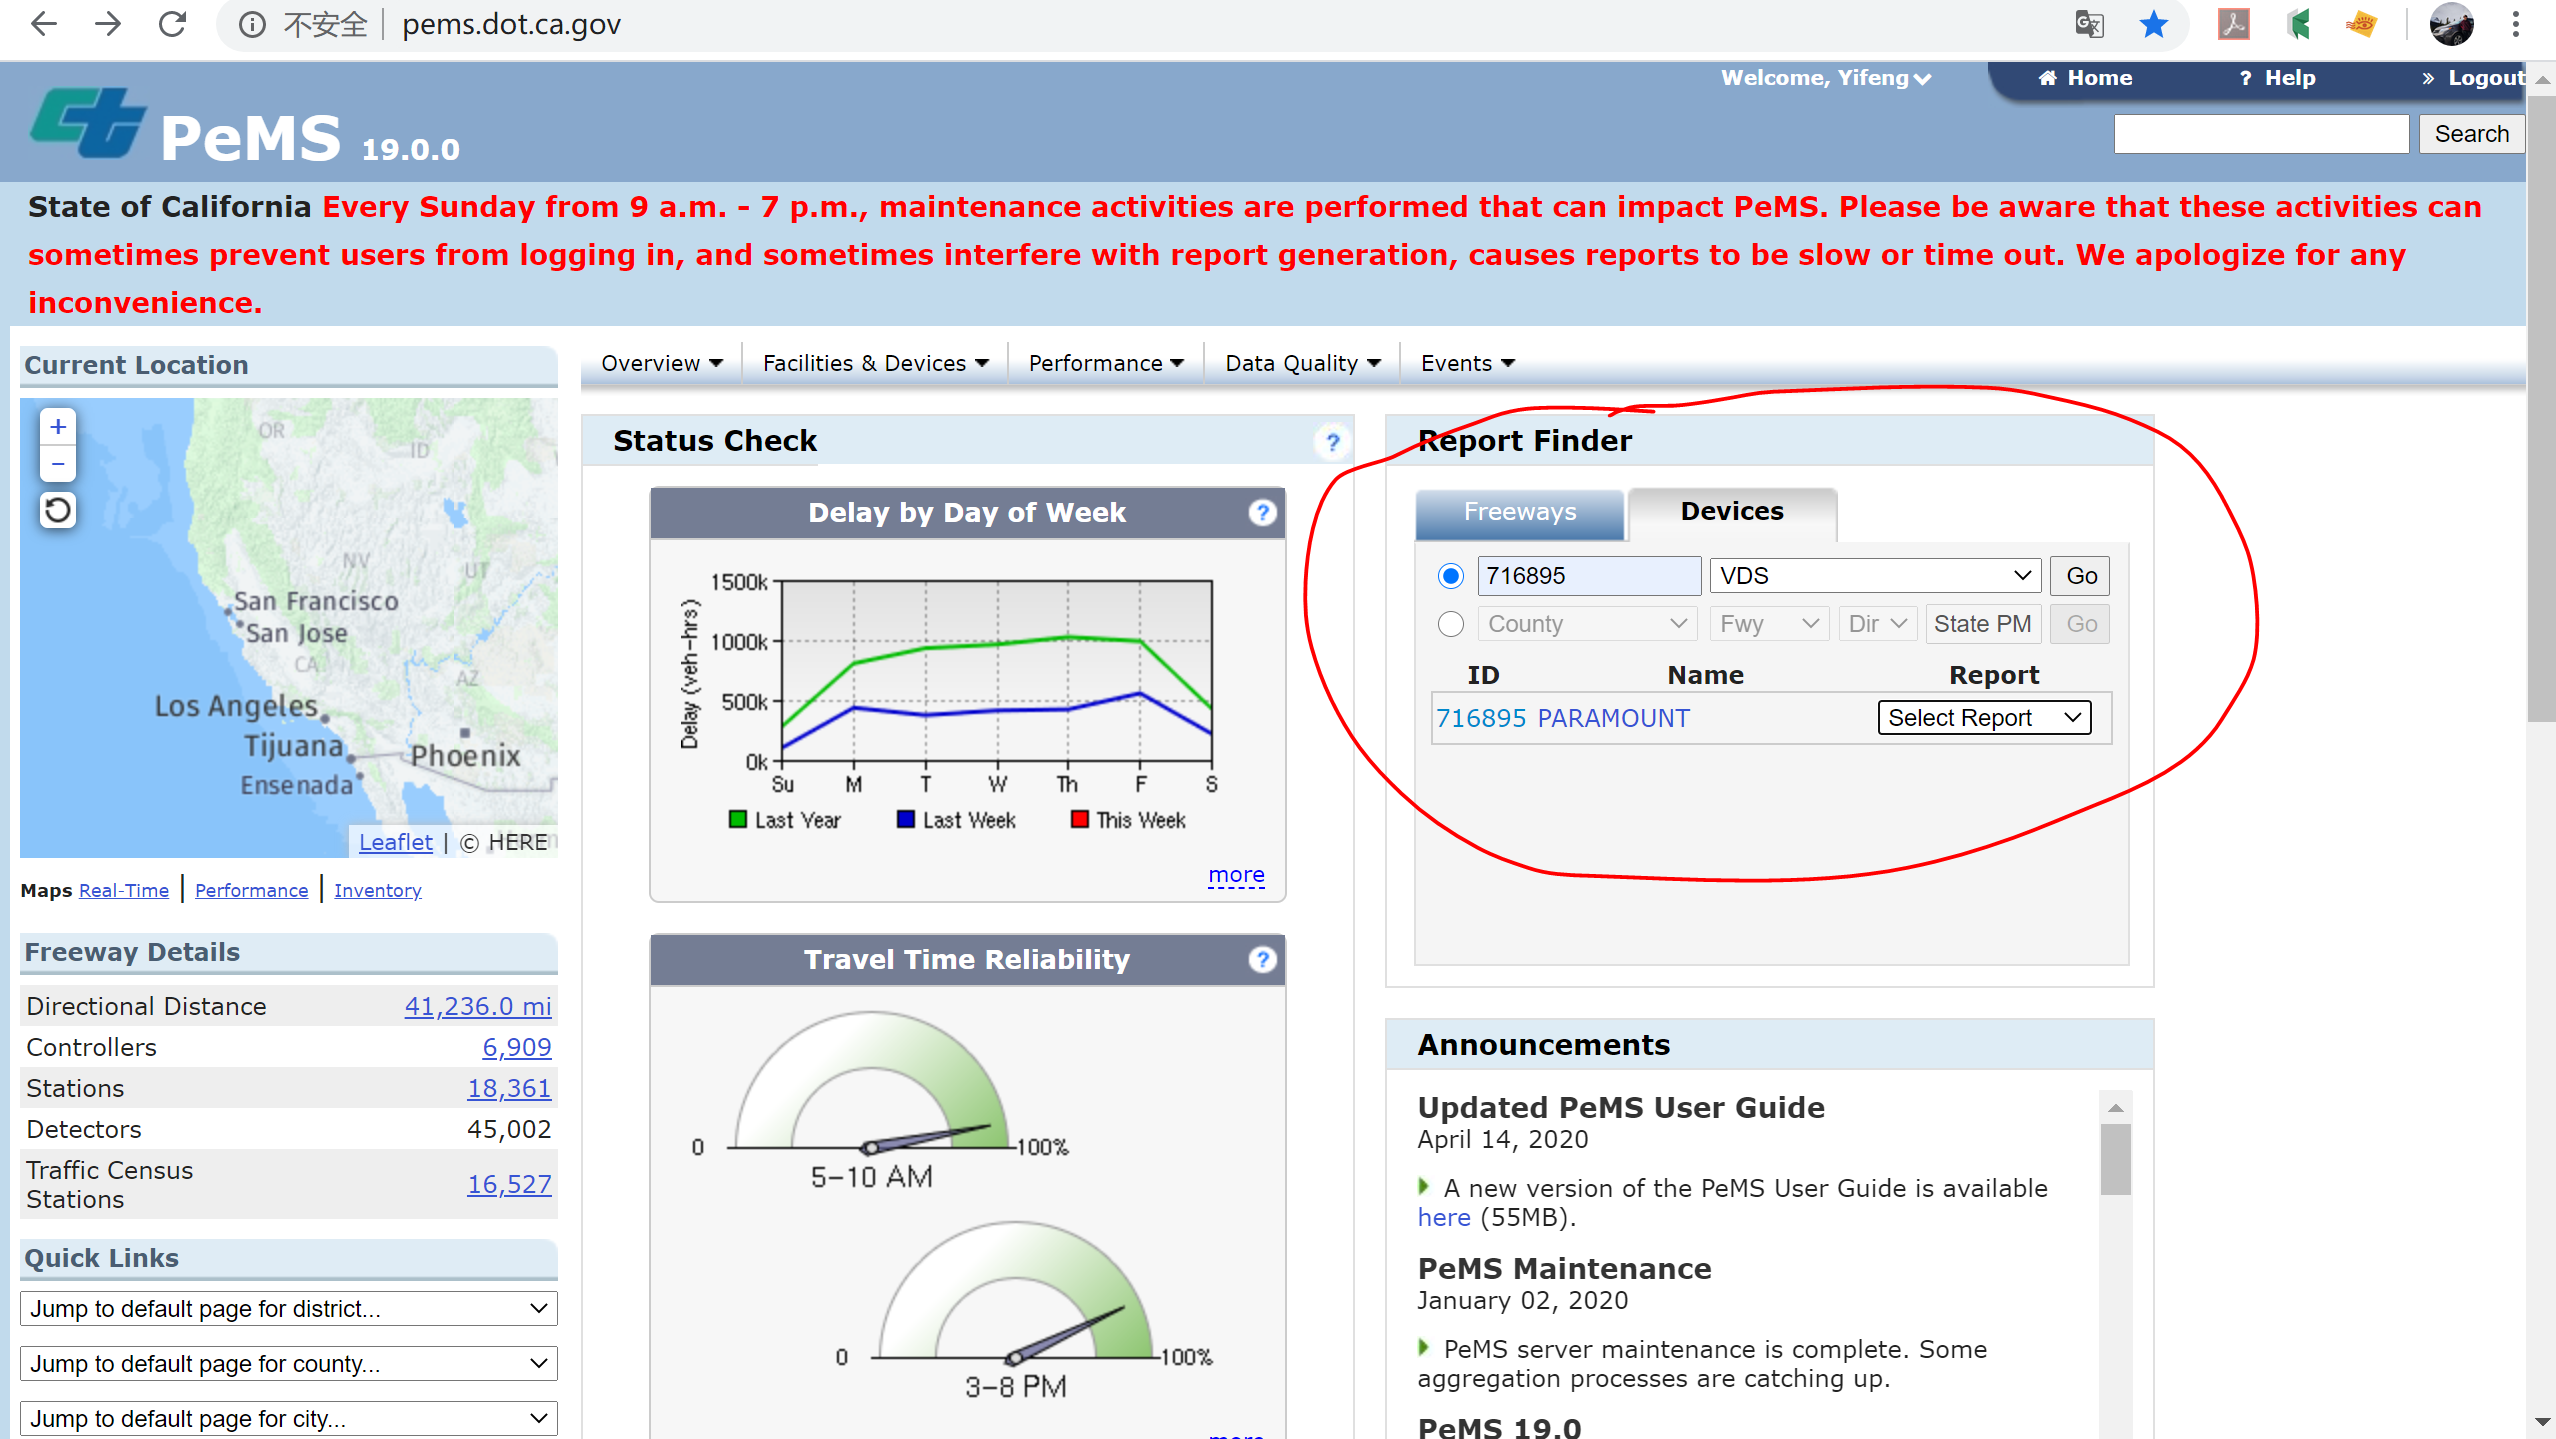Viewport: 2556px width, 1439px height.
Task: Select the device ID radio button
Action: click(x=1450, y=576)
